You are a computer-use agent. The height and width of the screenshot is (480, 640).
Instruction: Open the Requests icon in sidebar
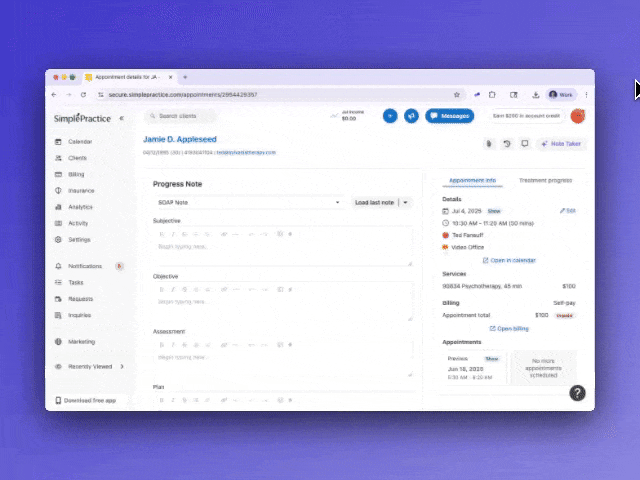pyautogui.click(x=58, y=299)
